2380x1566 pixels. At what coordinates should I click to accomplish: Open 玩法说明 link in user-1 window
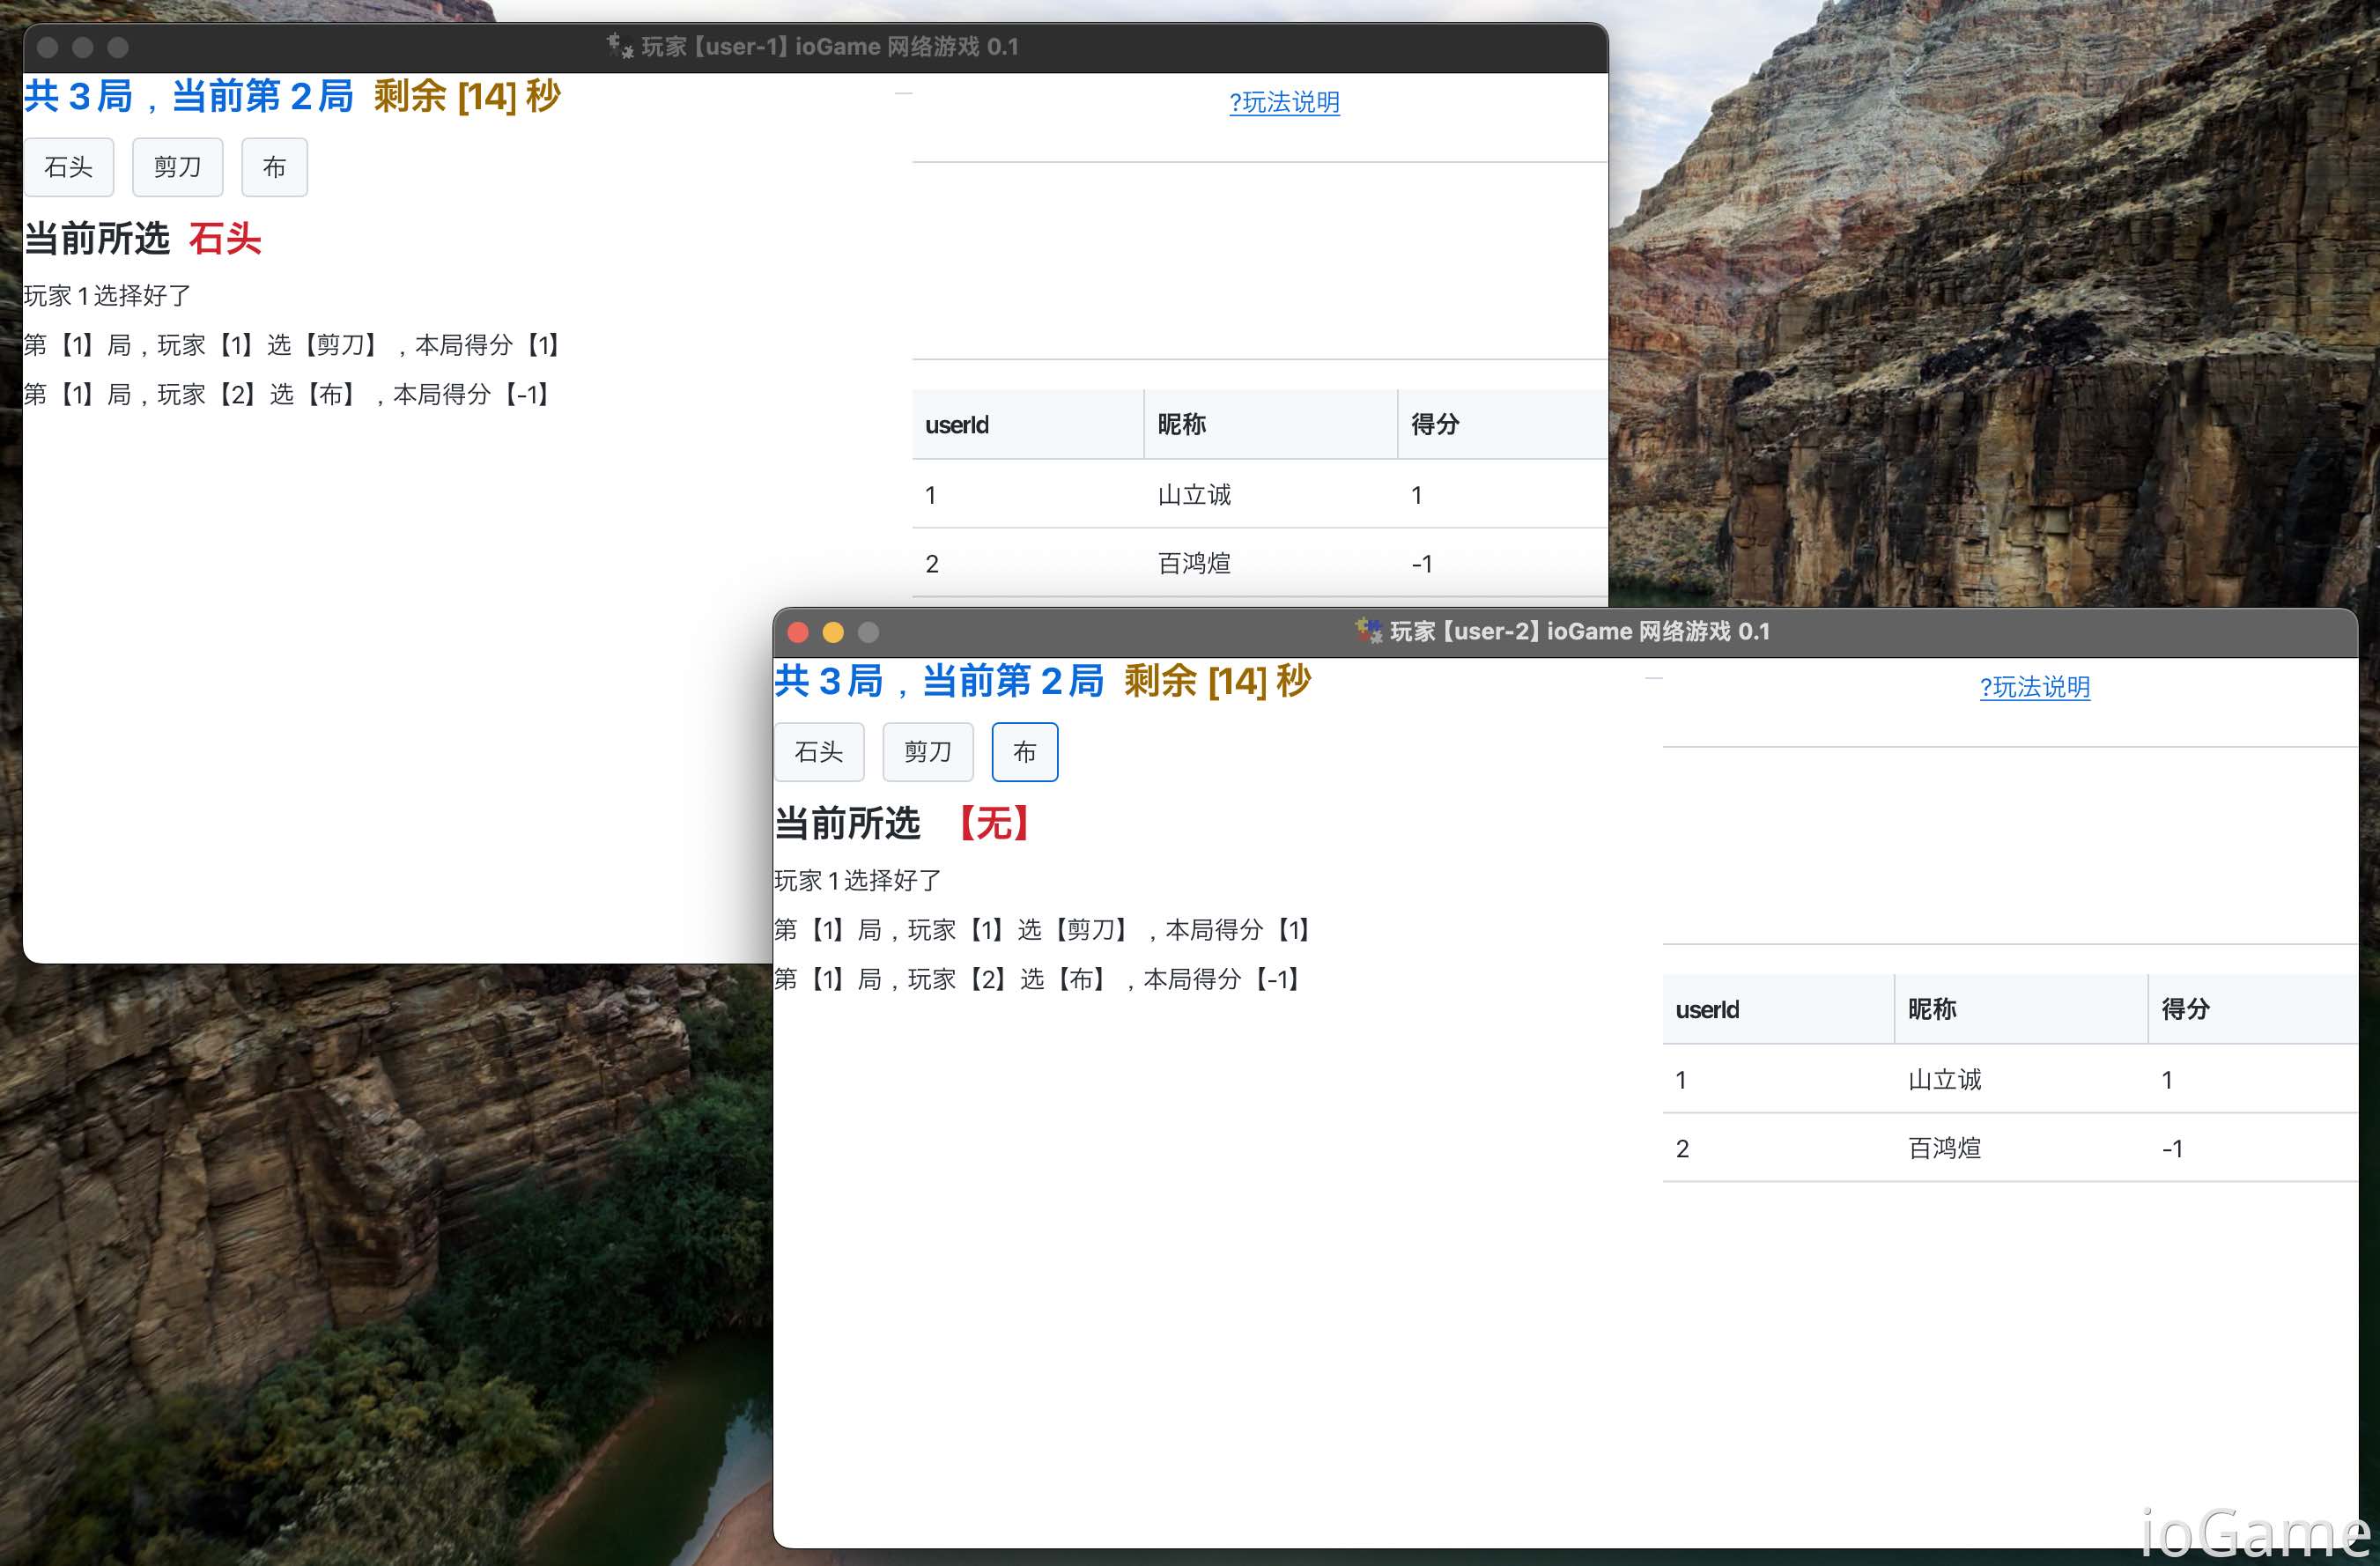tap(1284, 102)
